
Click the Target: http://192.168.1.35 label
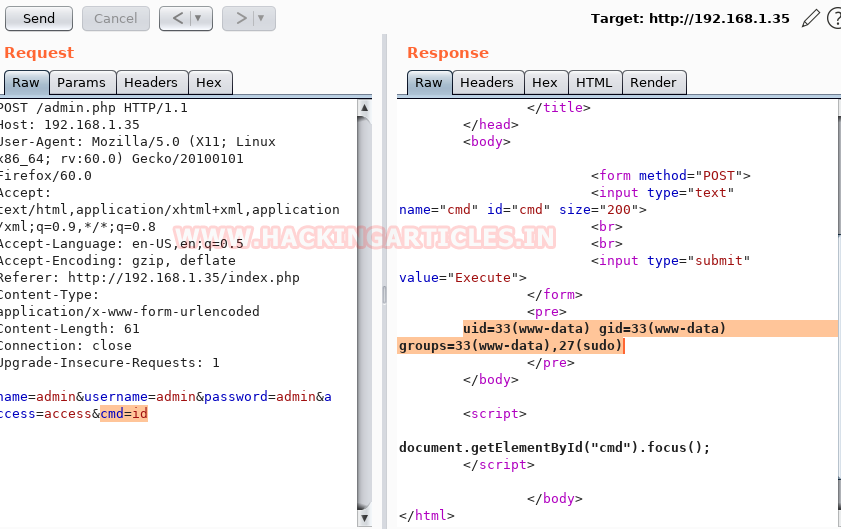point(690,19)
